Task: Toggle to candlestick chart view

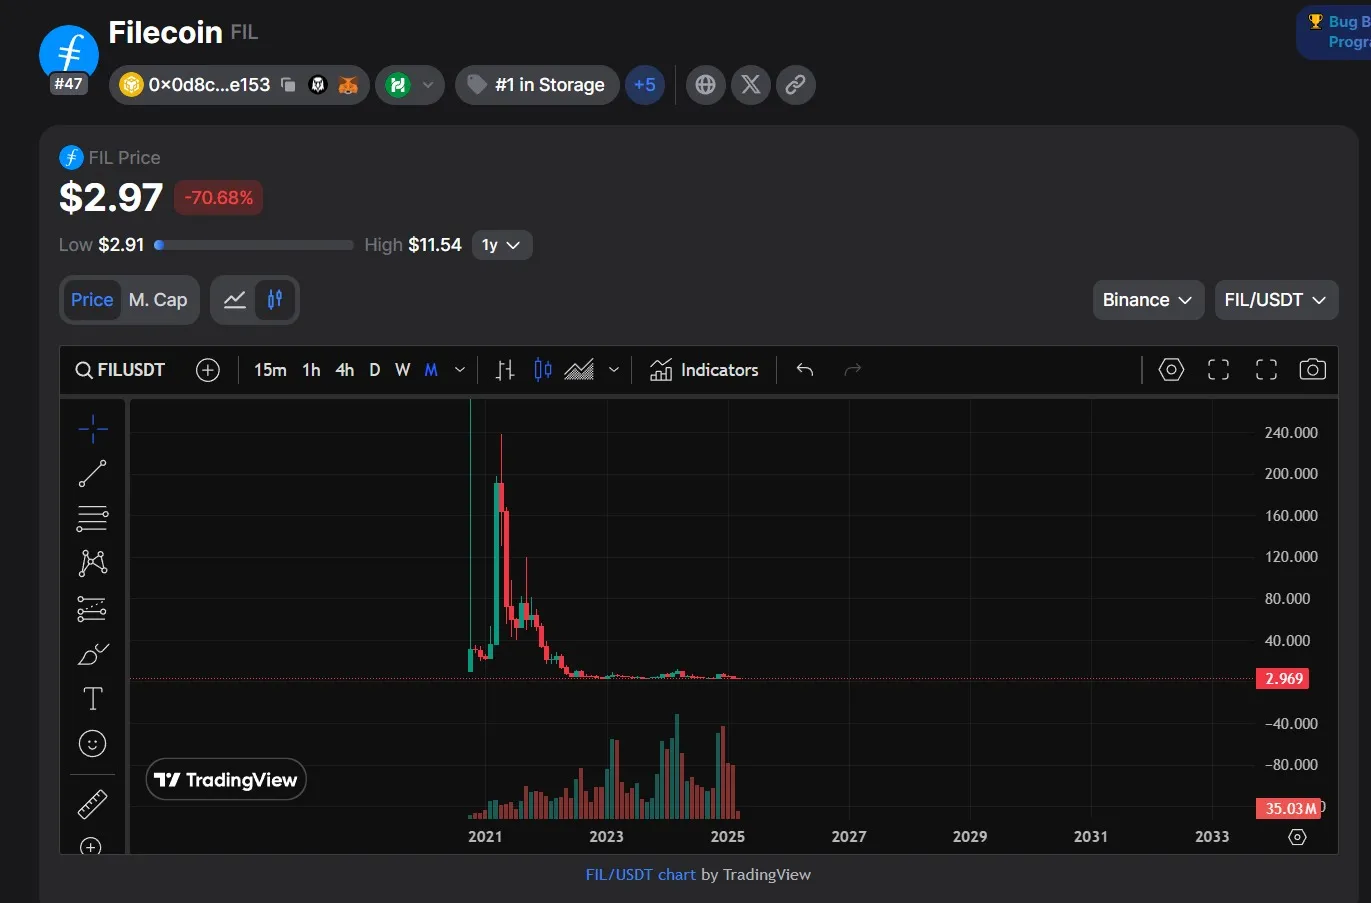Action: point(275,300)
